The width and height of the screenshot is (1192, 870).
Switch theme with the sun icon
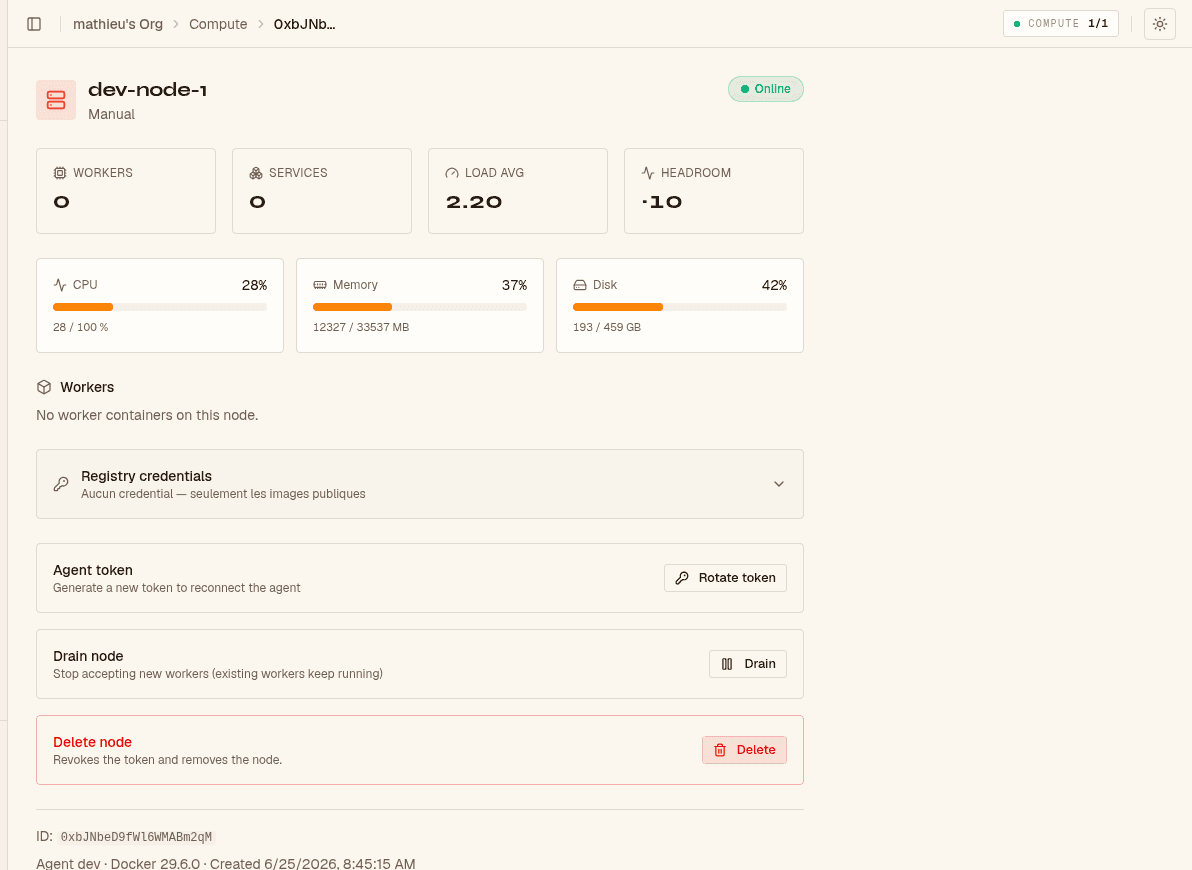(x=1159, y=24)
